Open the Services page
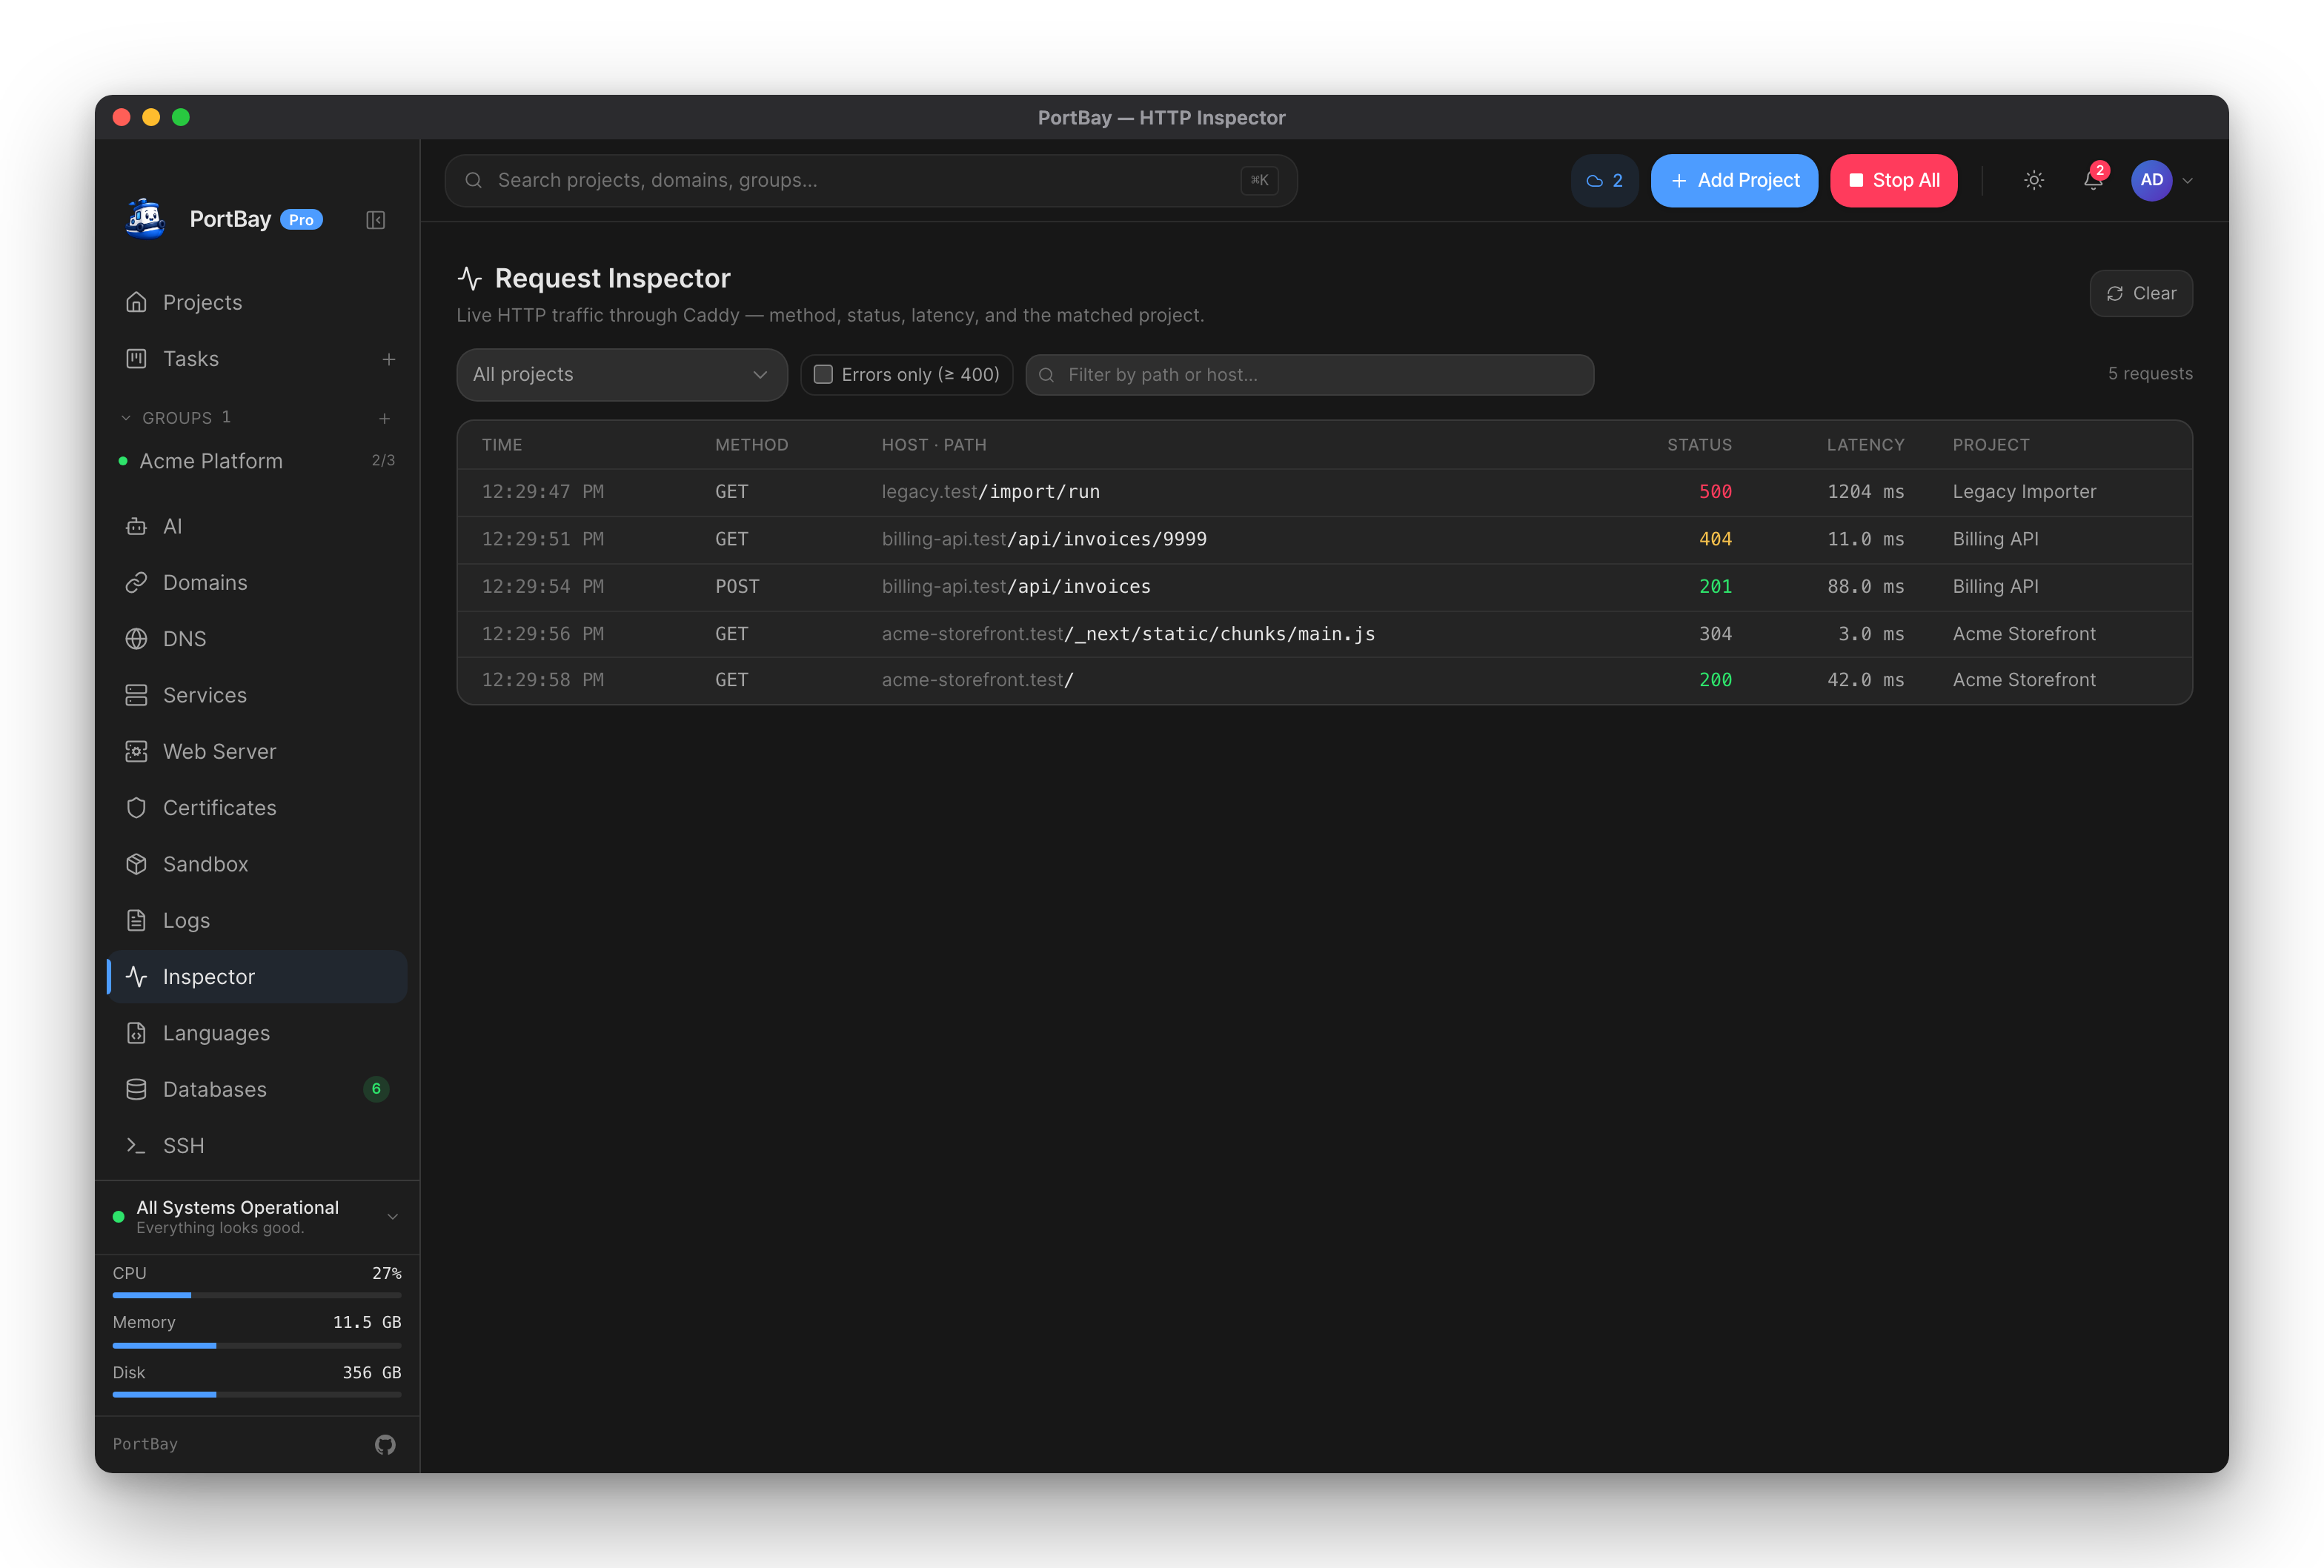 257,695
